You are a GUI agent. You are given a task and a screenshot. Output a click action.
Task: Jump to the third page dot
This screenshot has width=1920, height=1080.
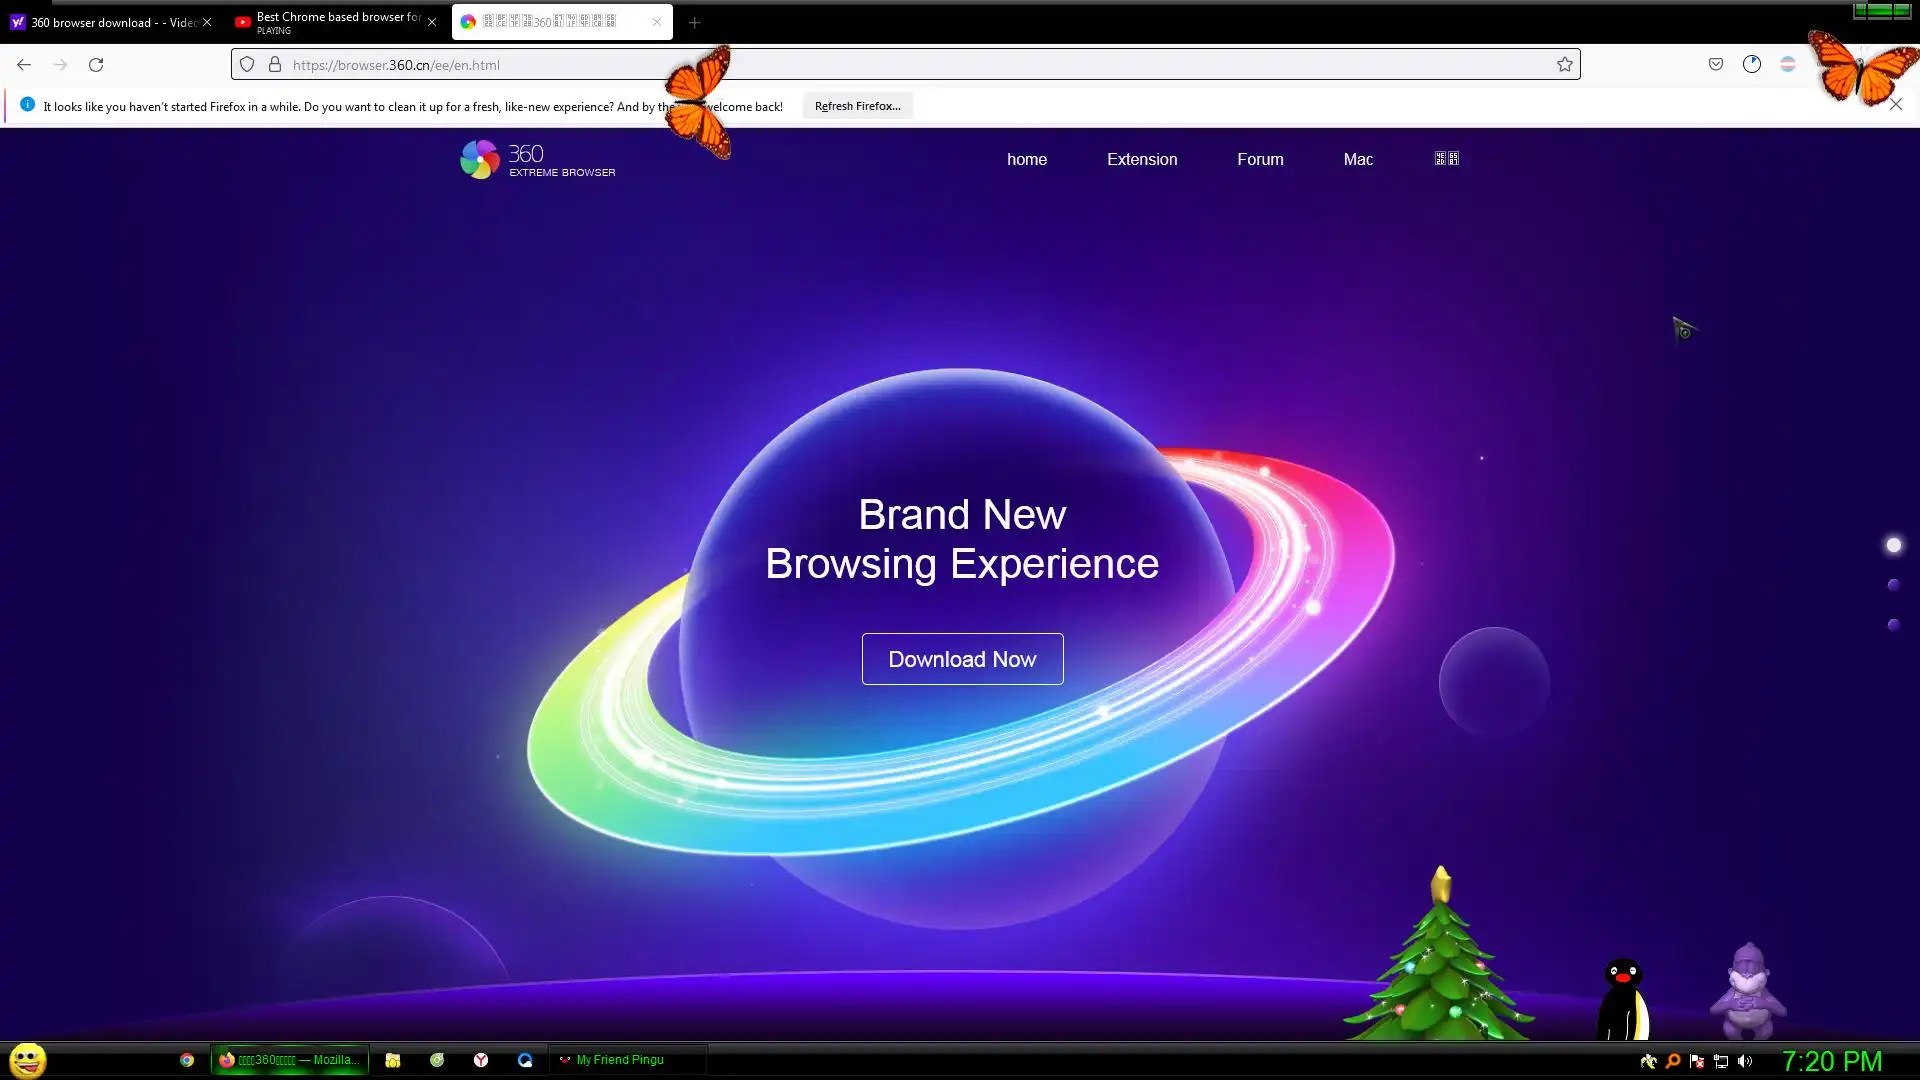click(1893, 625)
